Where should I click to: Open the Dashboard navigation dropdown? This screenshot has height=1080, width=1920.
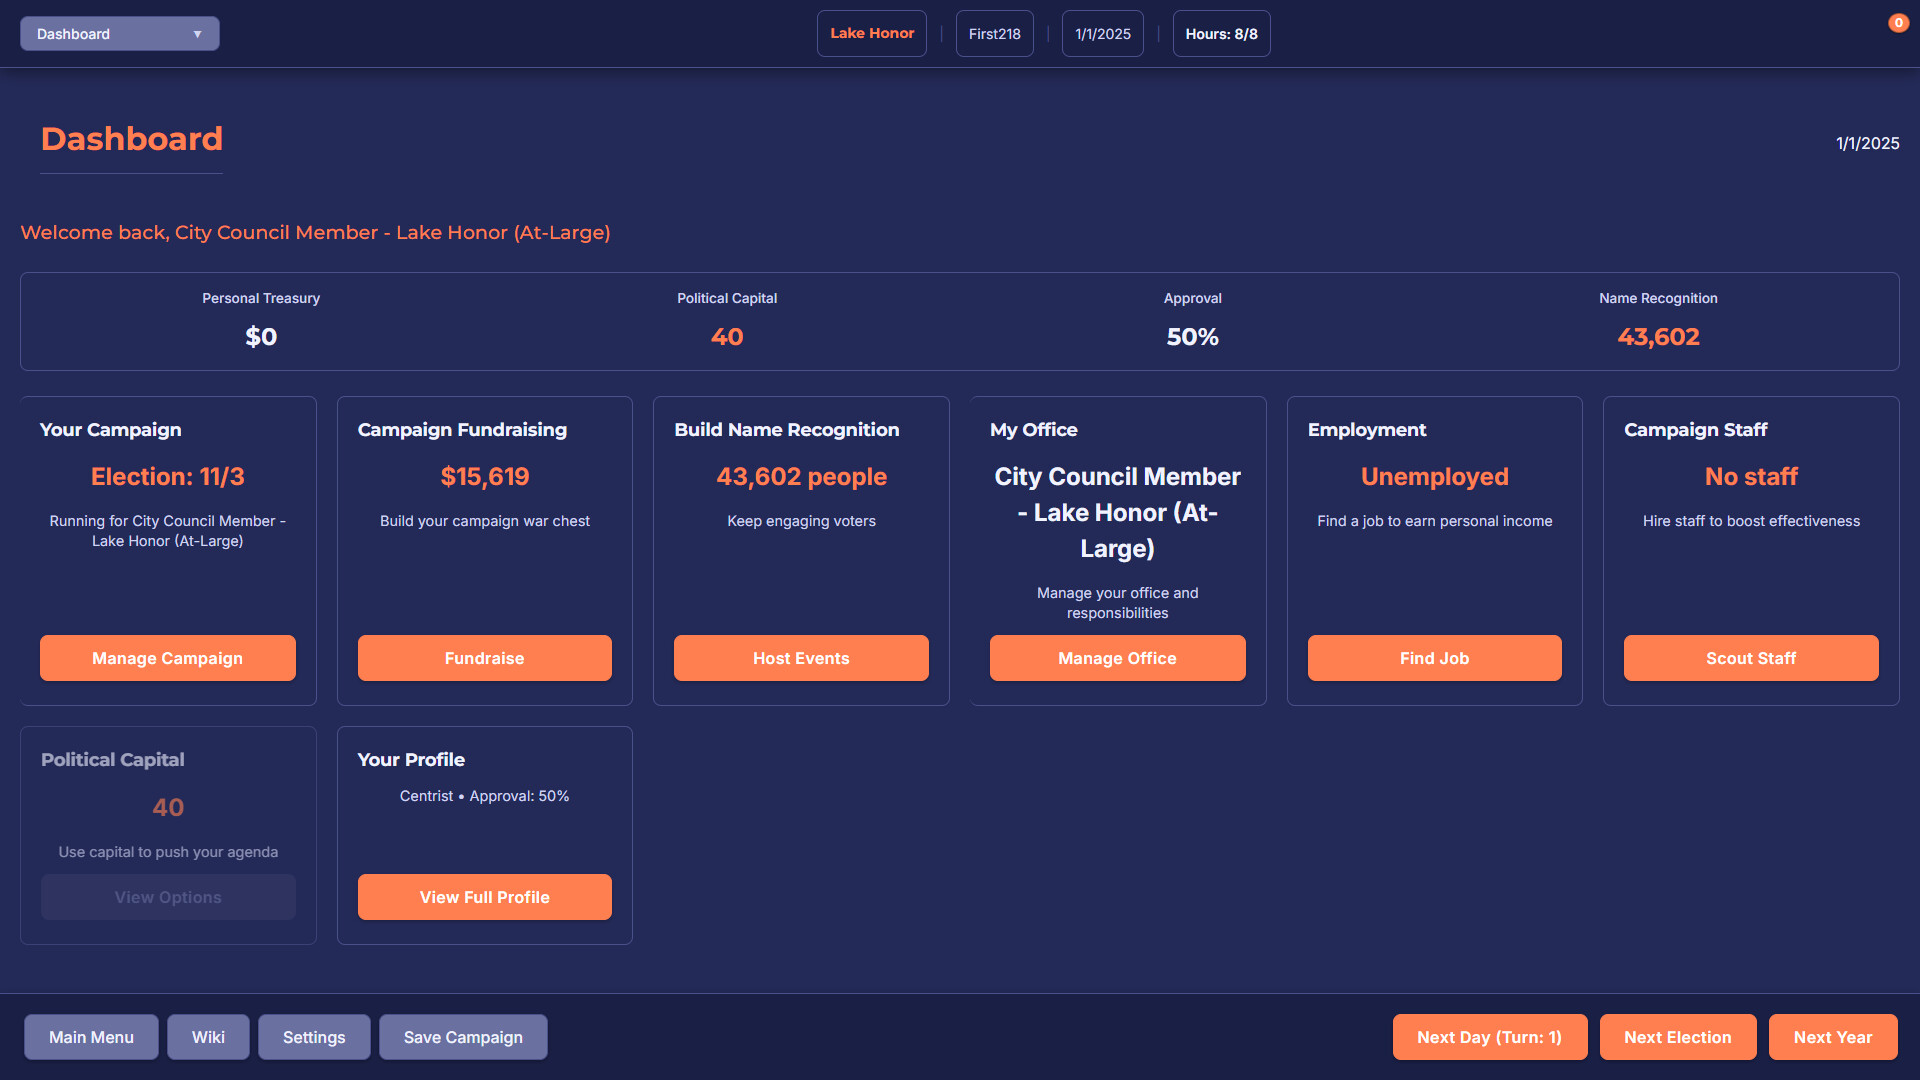119,33
